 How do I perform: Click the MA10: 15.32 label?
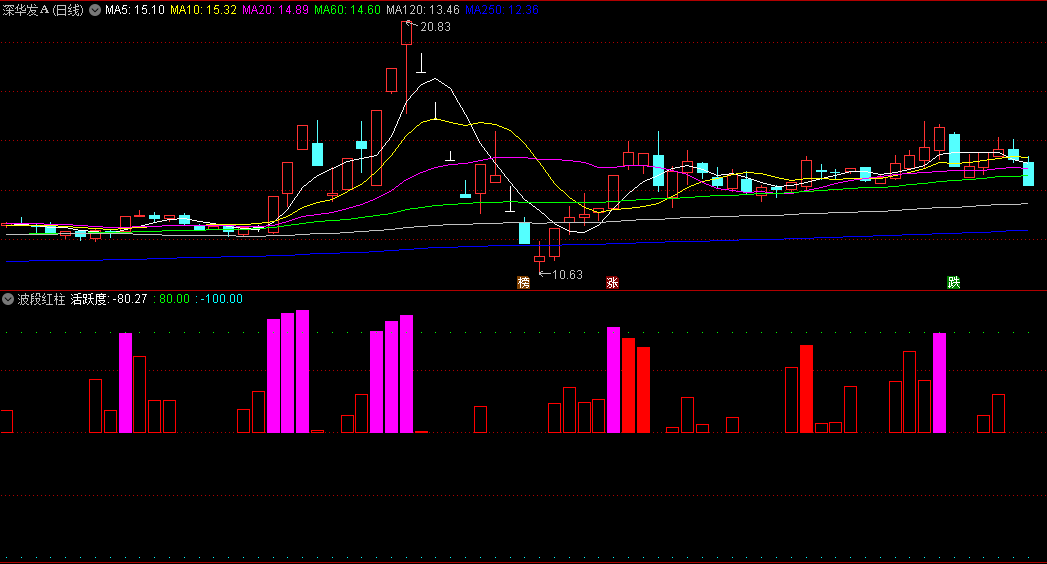coord(204,10)
